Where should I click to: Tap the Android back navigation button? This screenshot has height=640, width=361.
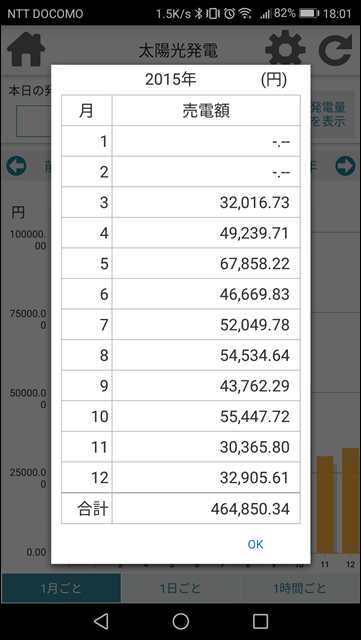click(101, 621)
